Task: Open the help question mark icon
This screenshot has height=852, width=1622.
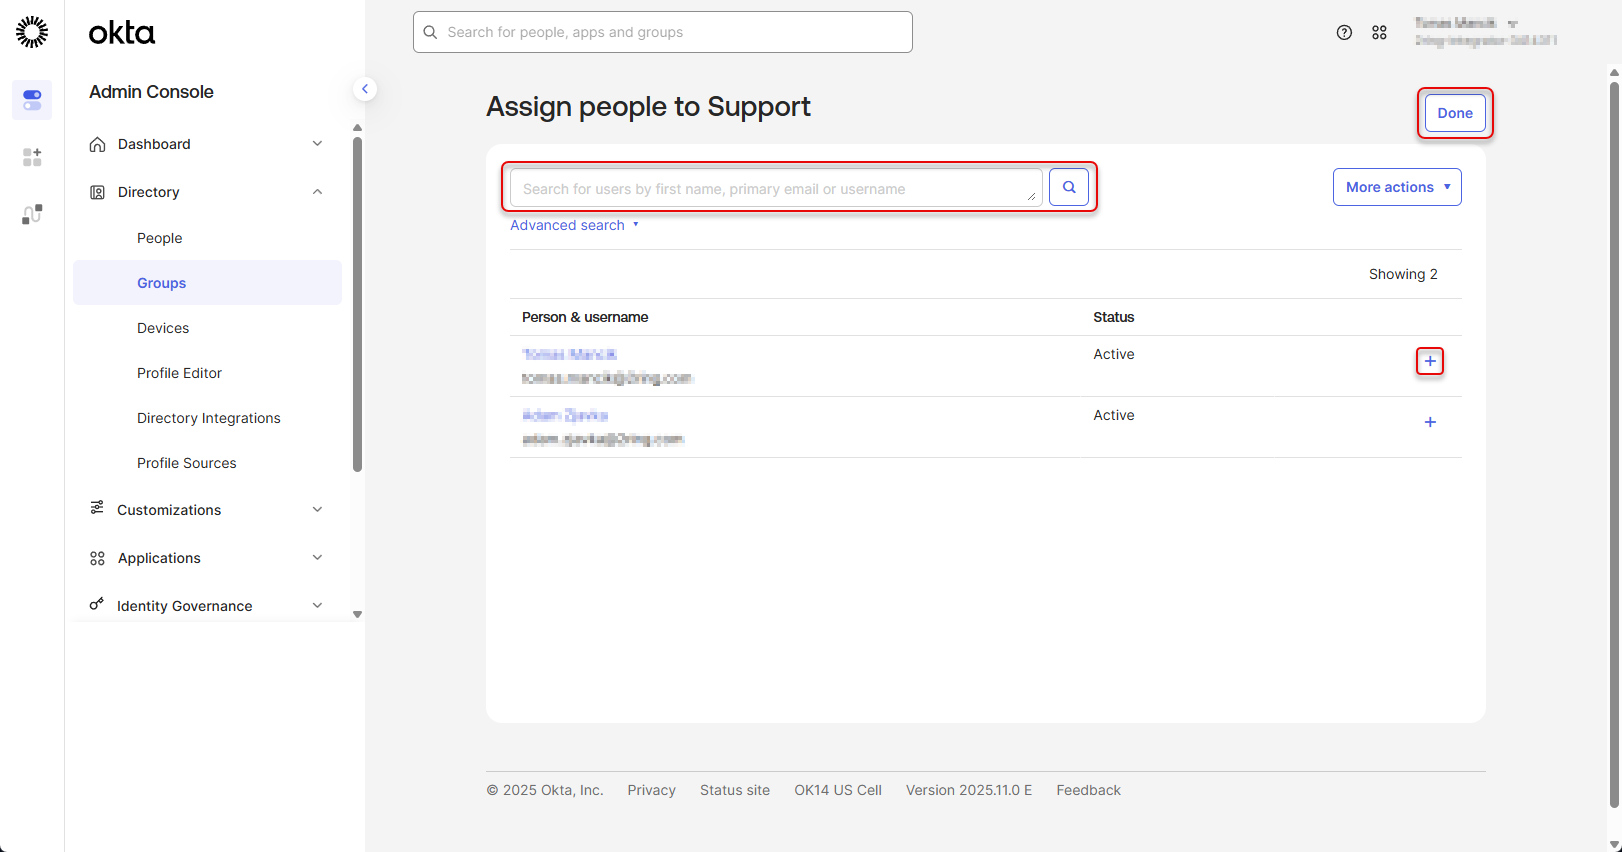Action: click(1344, 33)
